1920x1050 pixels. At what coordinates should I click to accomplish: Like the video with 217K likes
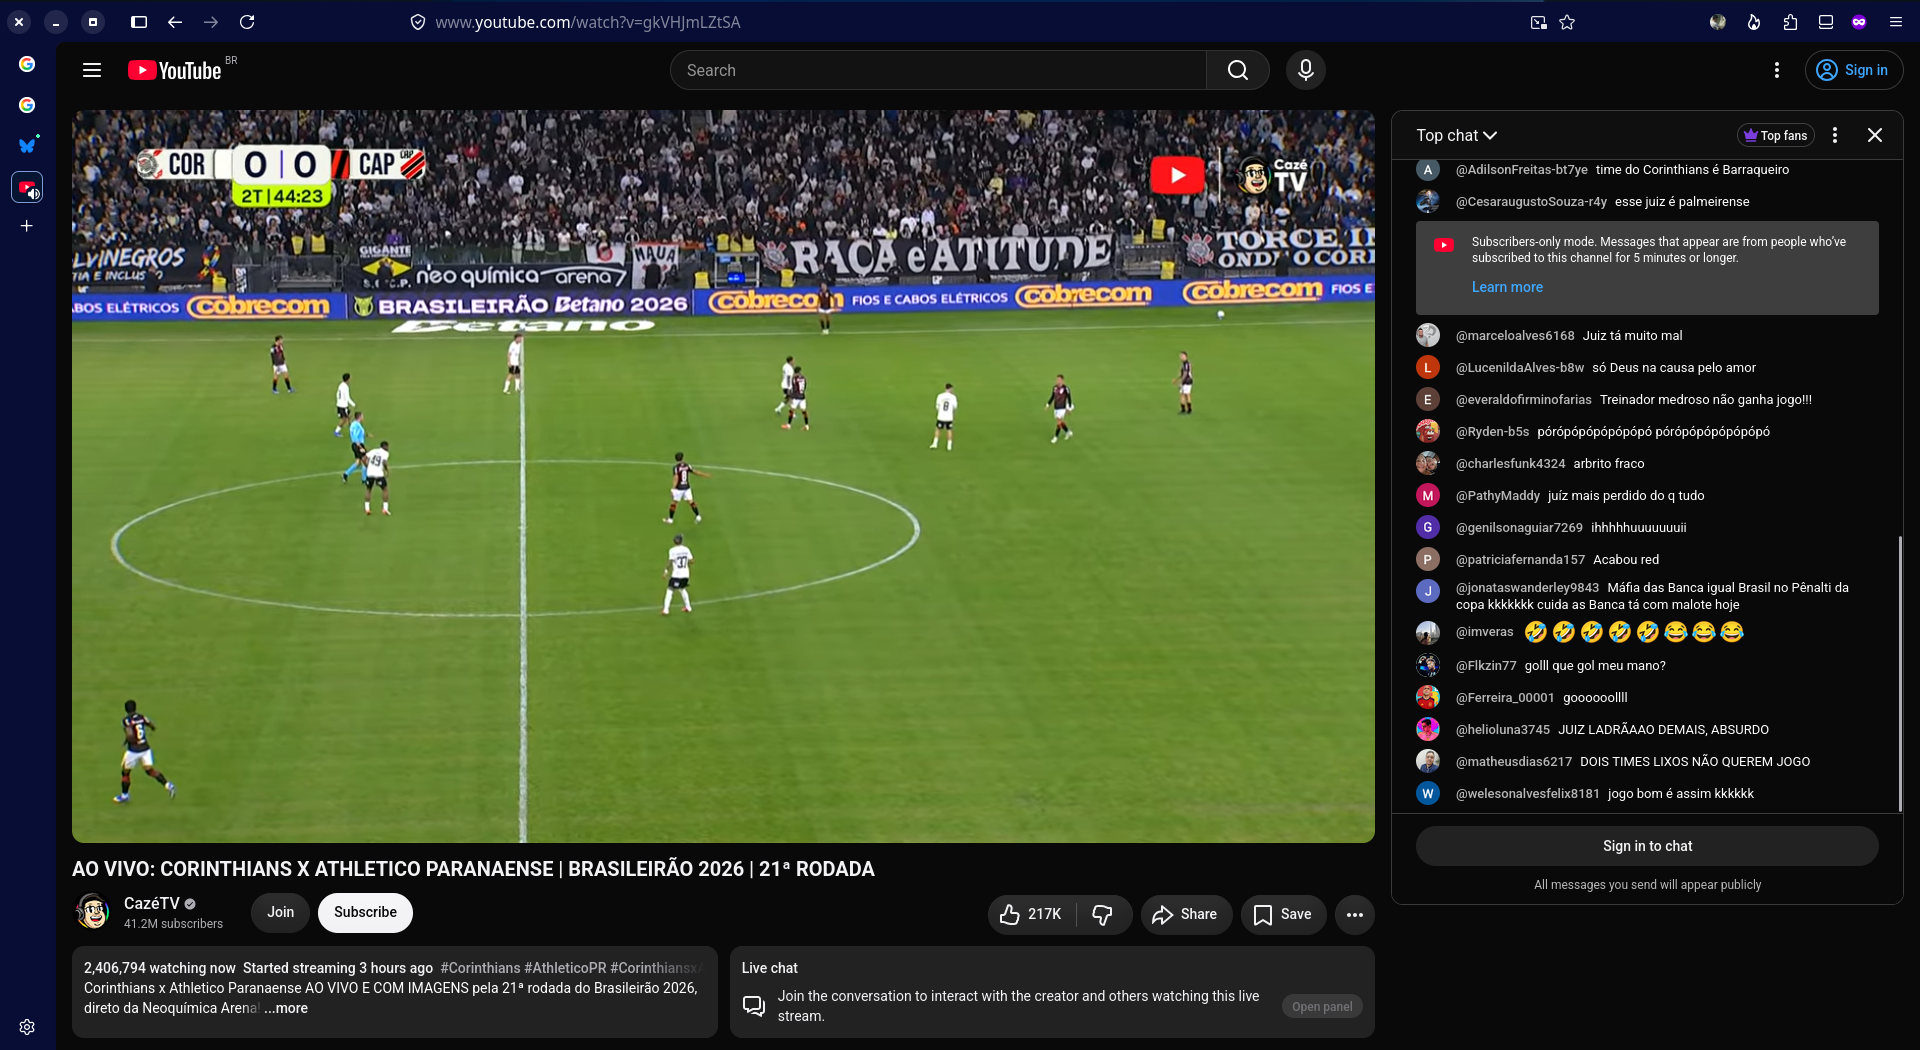pos(1031,914)
